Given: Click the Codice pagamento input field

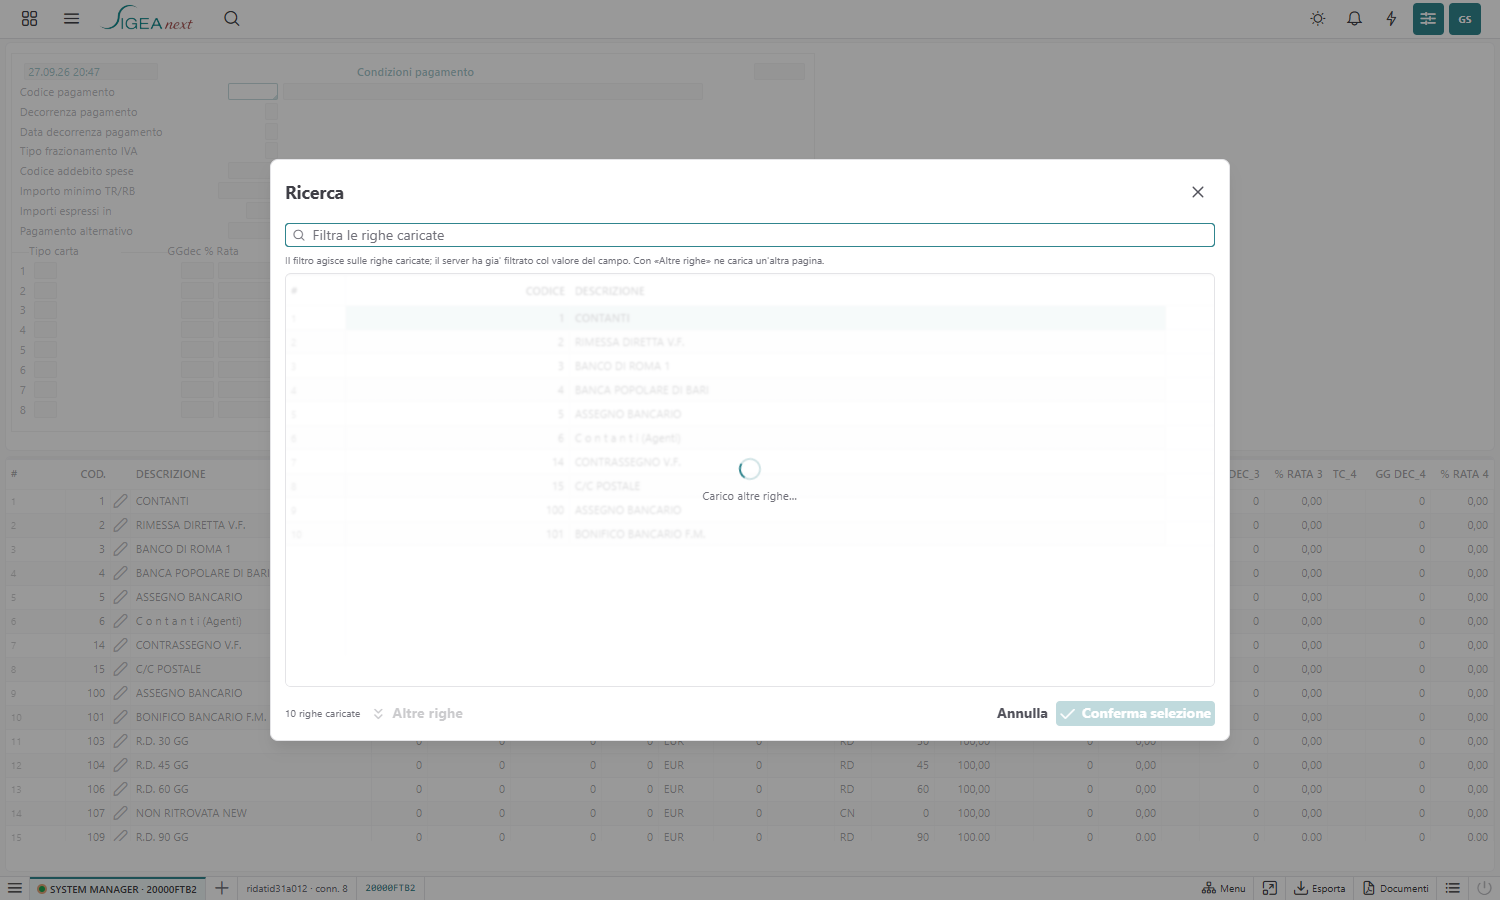Looking at the screenshot, I should [253, 92].
